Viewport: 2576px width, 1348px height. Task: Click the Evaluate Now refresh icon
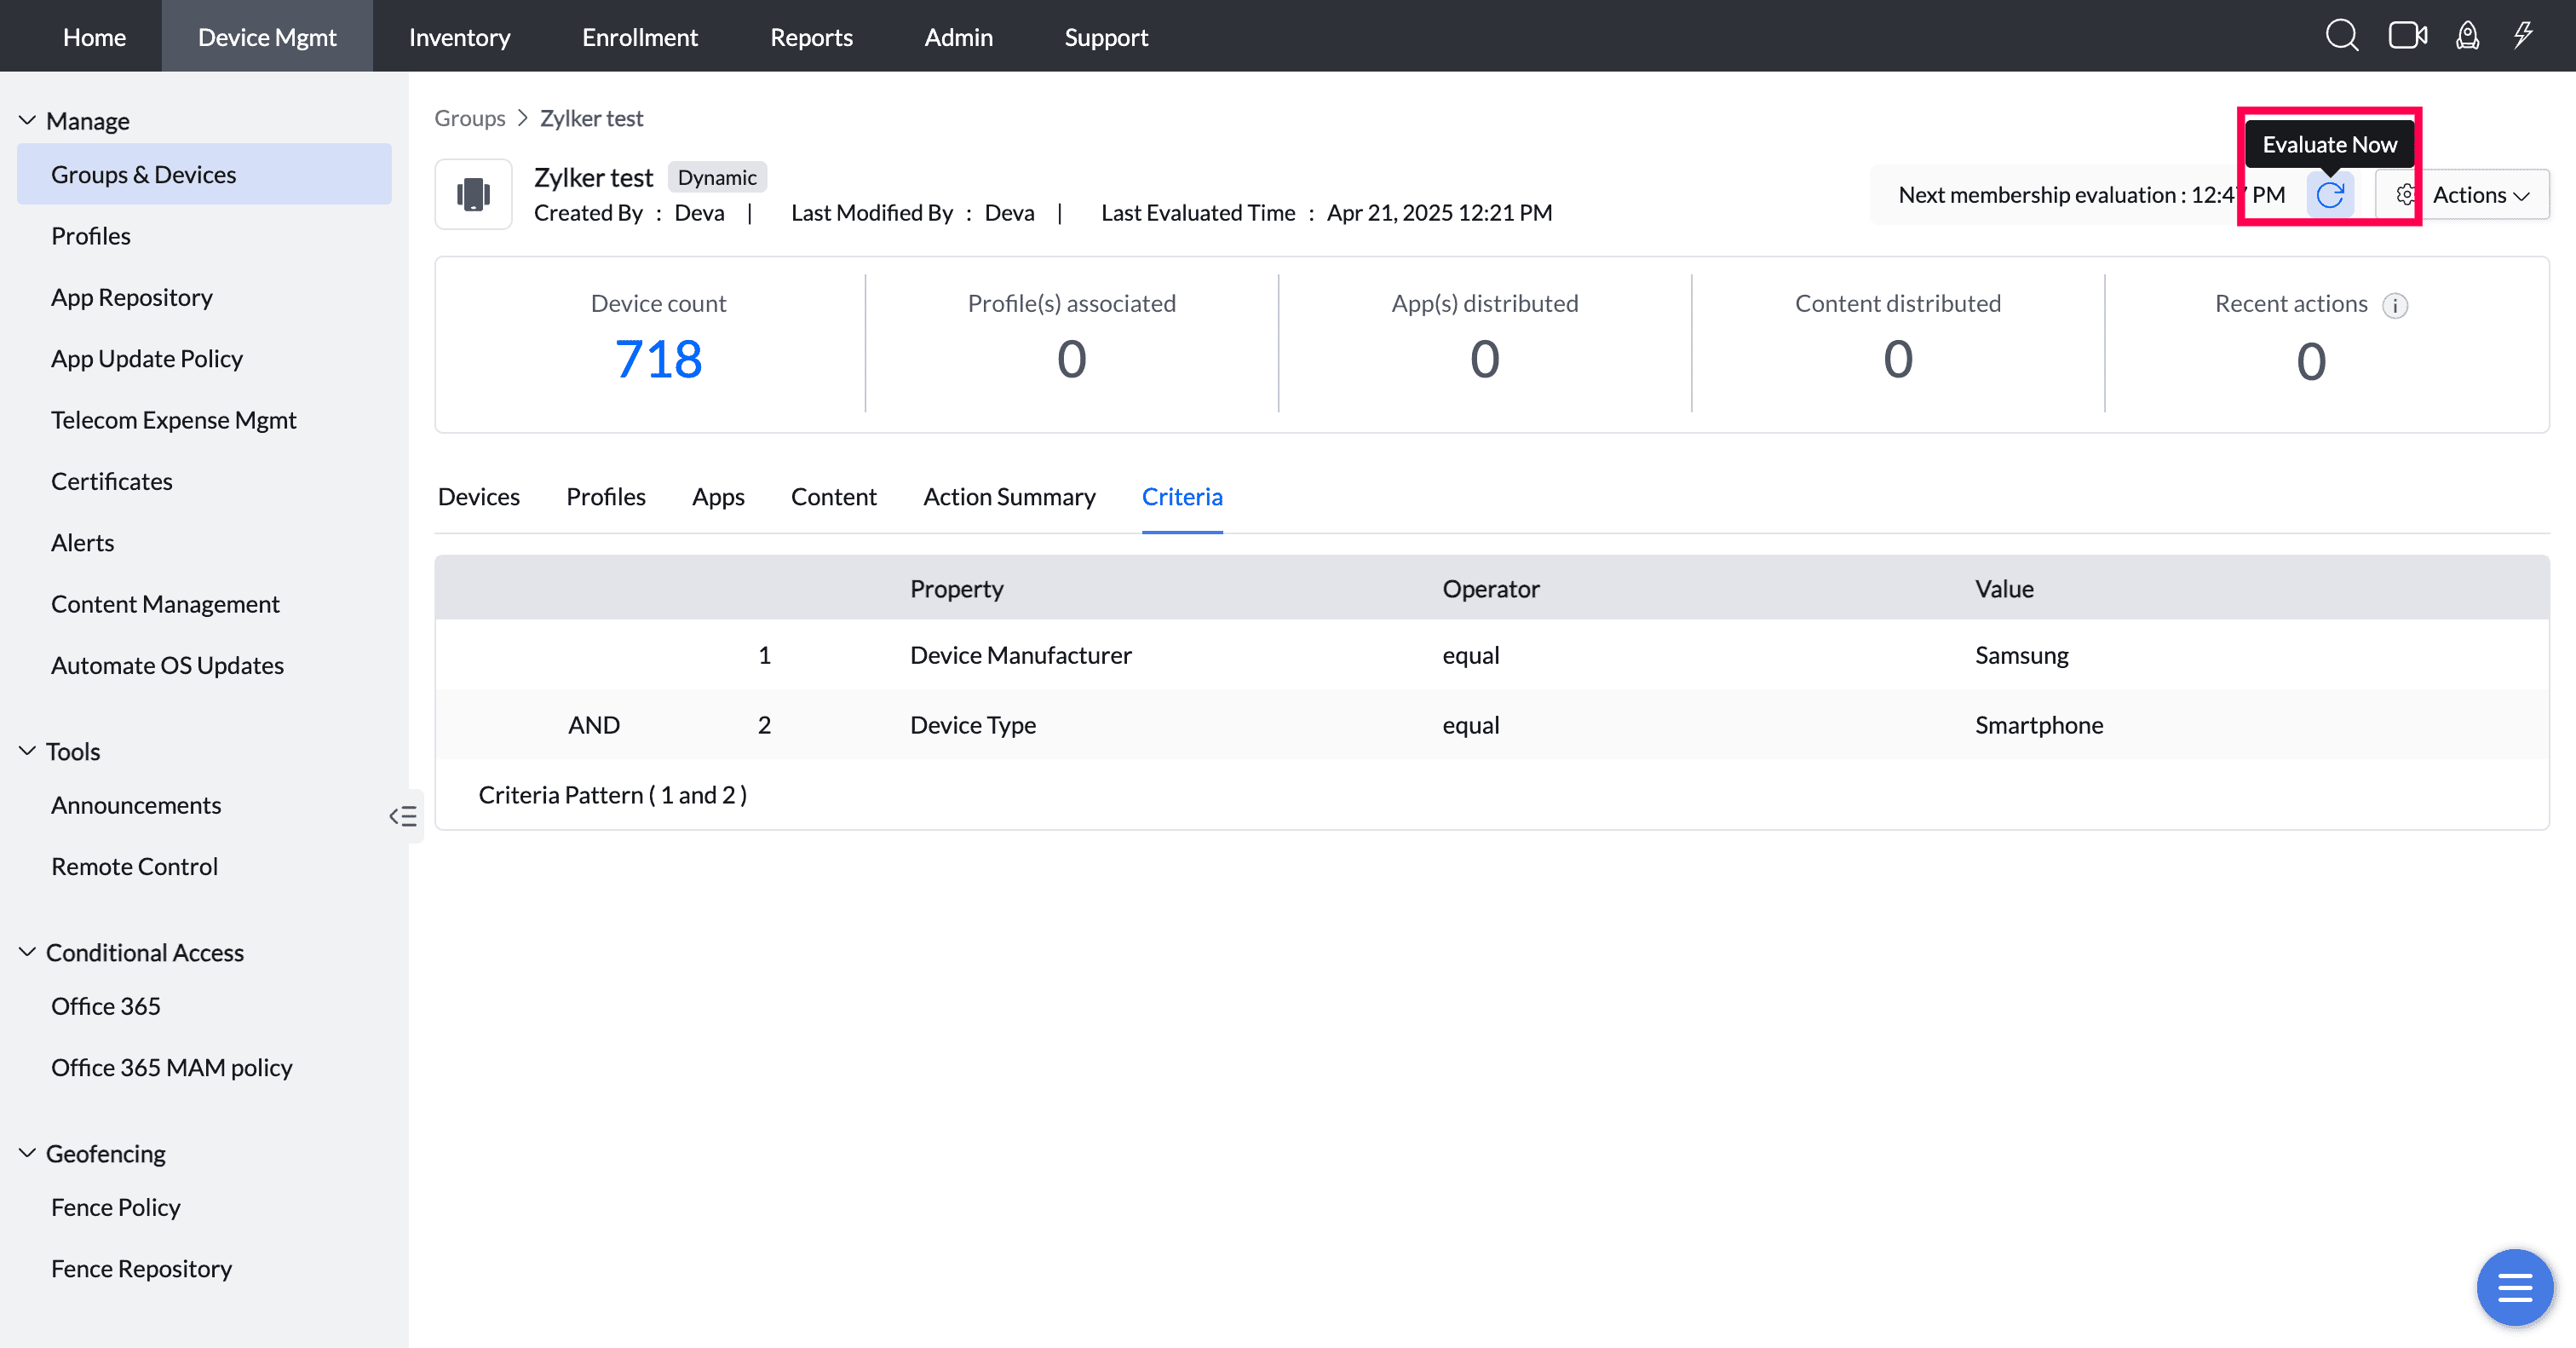(2329, 195)
